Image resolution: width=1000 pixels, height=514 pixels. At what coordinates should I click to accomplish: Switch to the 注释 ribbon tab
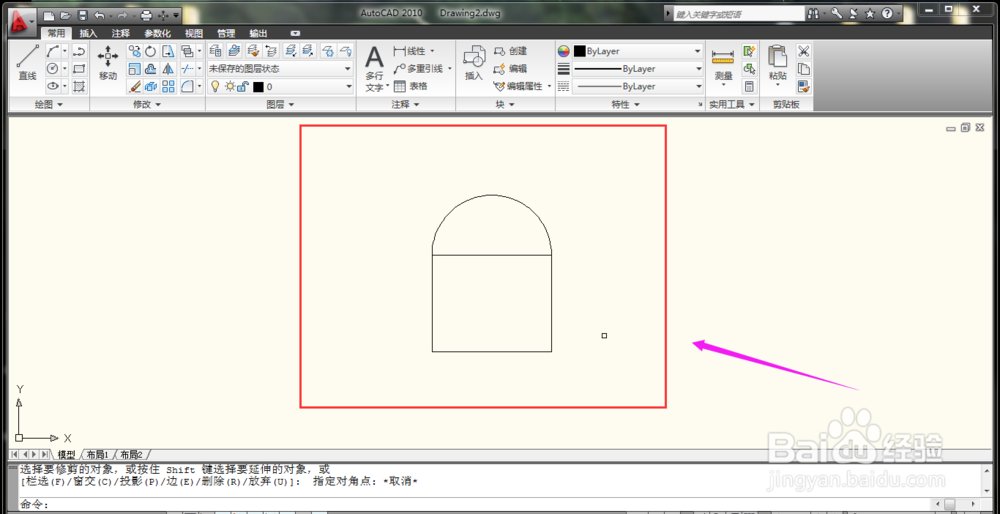[x=121, y=34]
